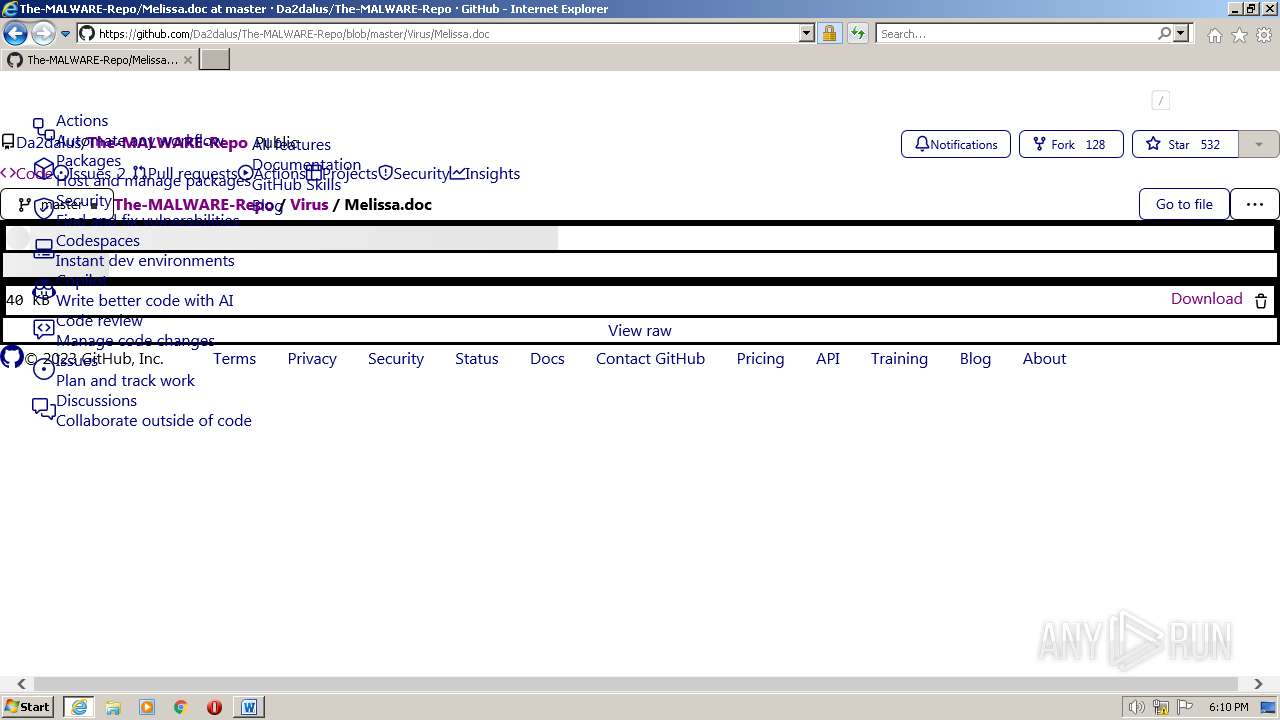Open Windows Explorer folder taskbar icon
This screenshot has height=720, width=1280.
[113, 707]
